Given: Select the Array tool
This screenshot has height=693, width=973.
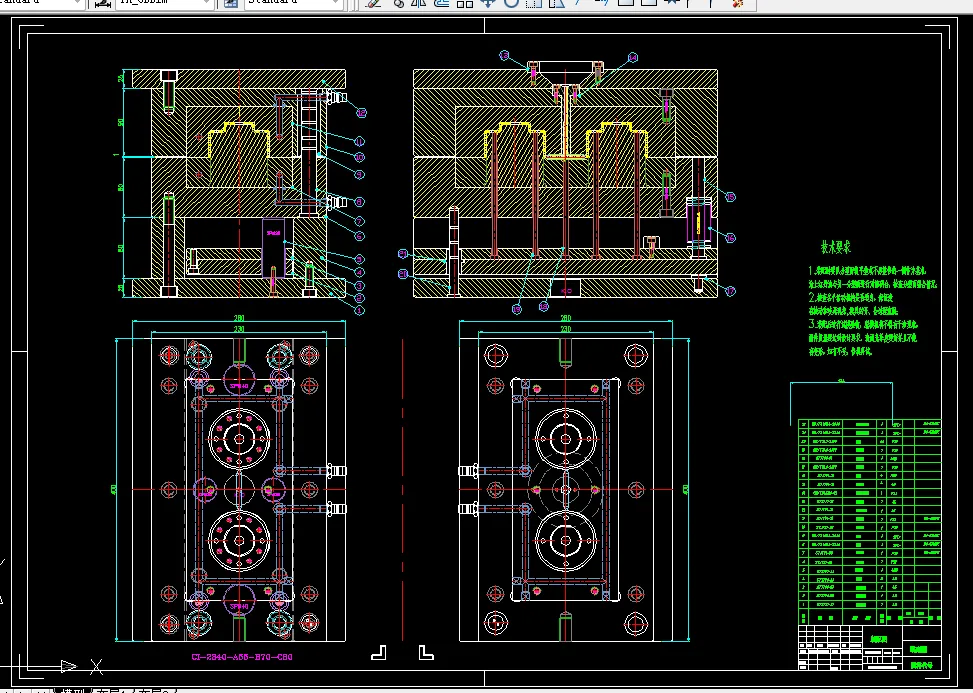Looking at the screenshot, I should 466,3.
